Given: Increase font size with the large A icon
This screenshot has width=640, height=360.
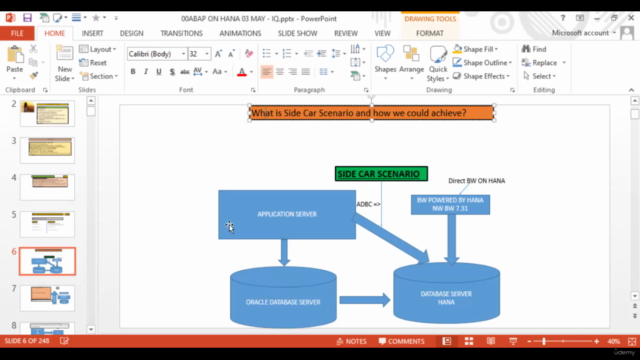Looking at the screenshot, I should point(218,54).
